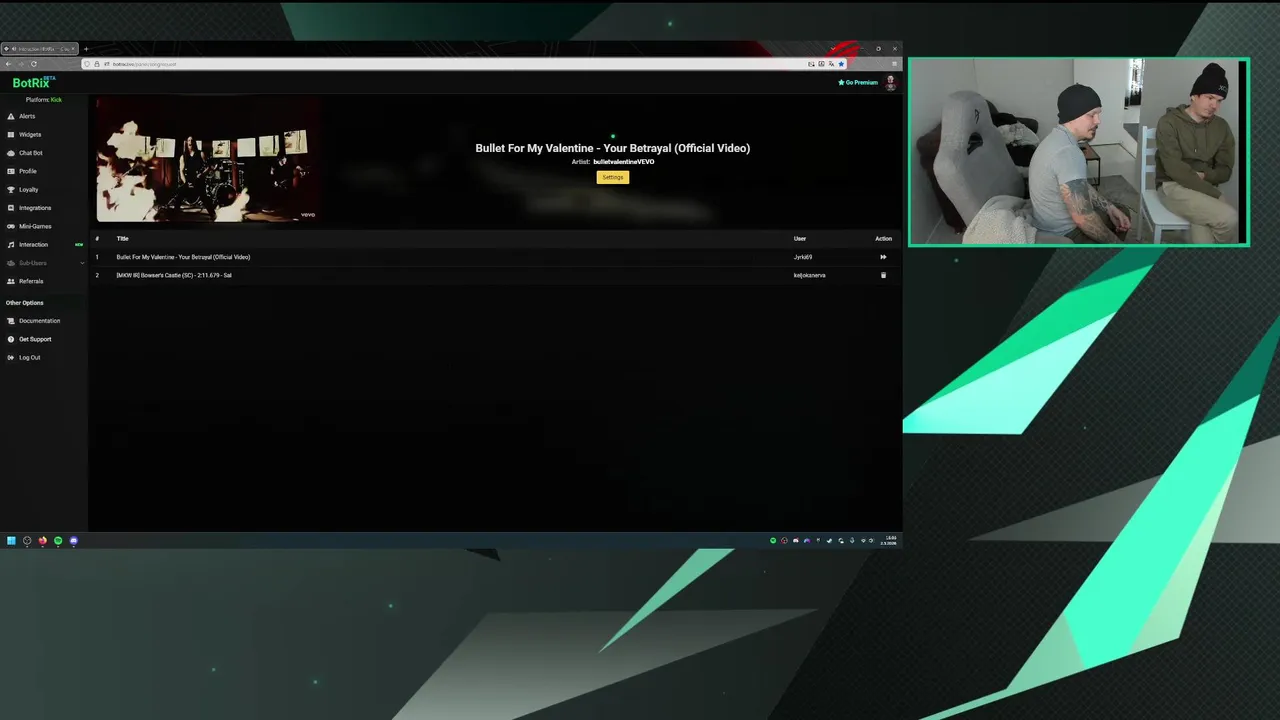Open the Widgets sidebar page
The height and width of the screenshot is (720, 1280).
pos(30,134)
